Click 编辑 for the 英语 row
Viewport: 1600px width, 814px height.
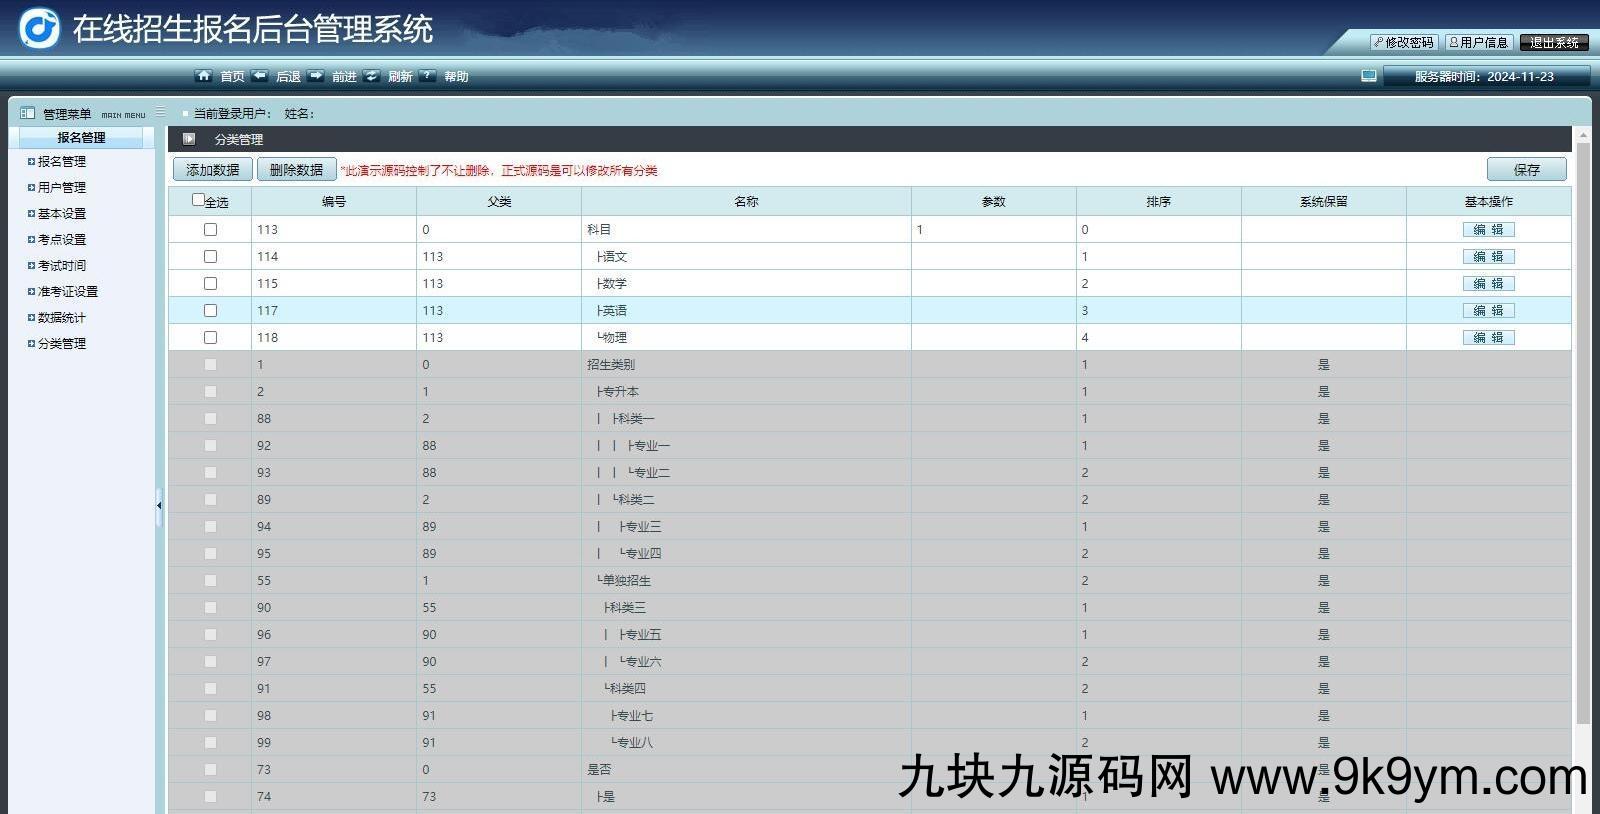1488,311
